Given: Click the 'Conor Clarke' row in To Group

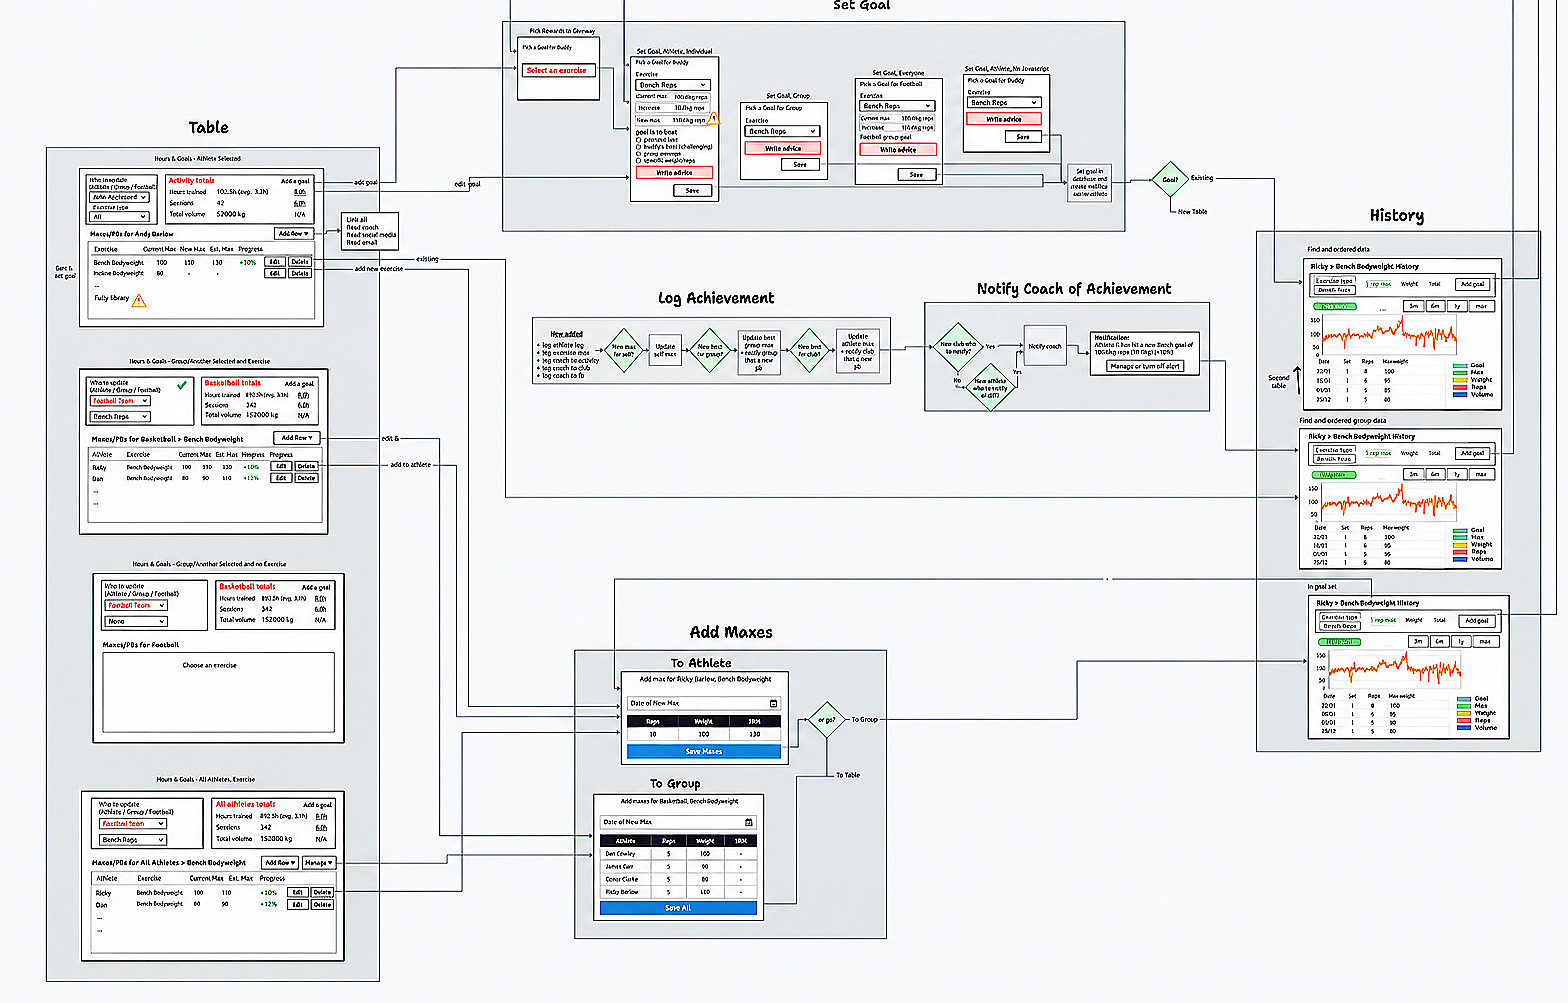Looking at the screenshot, I should click(x=678, y=879).
